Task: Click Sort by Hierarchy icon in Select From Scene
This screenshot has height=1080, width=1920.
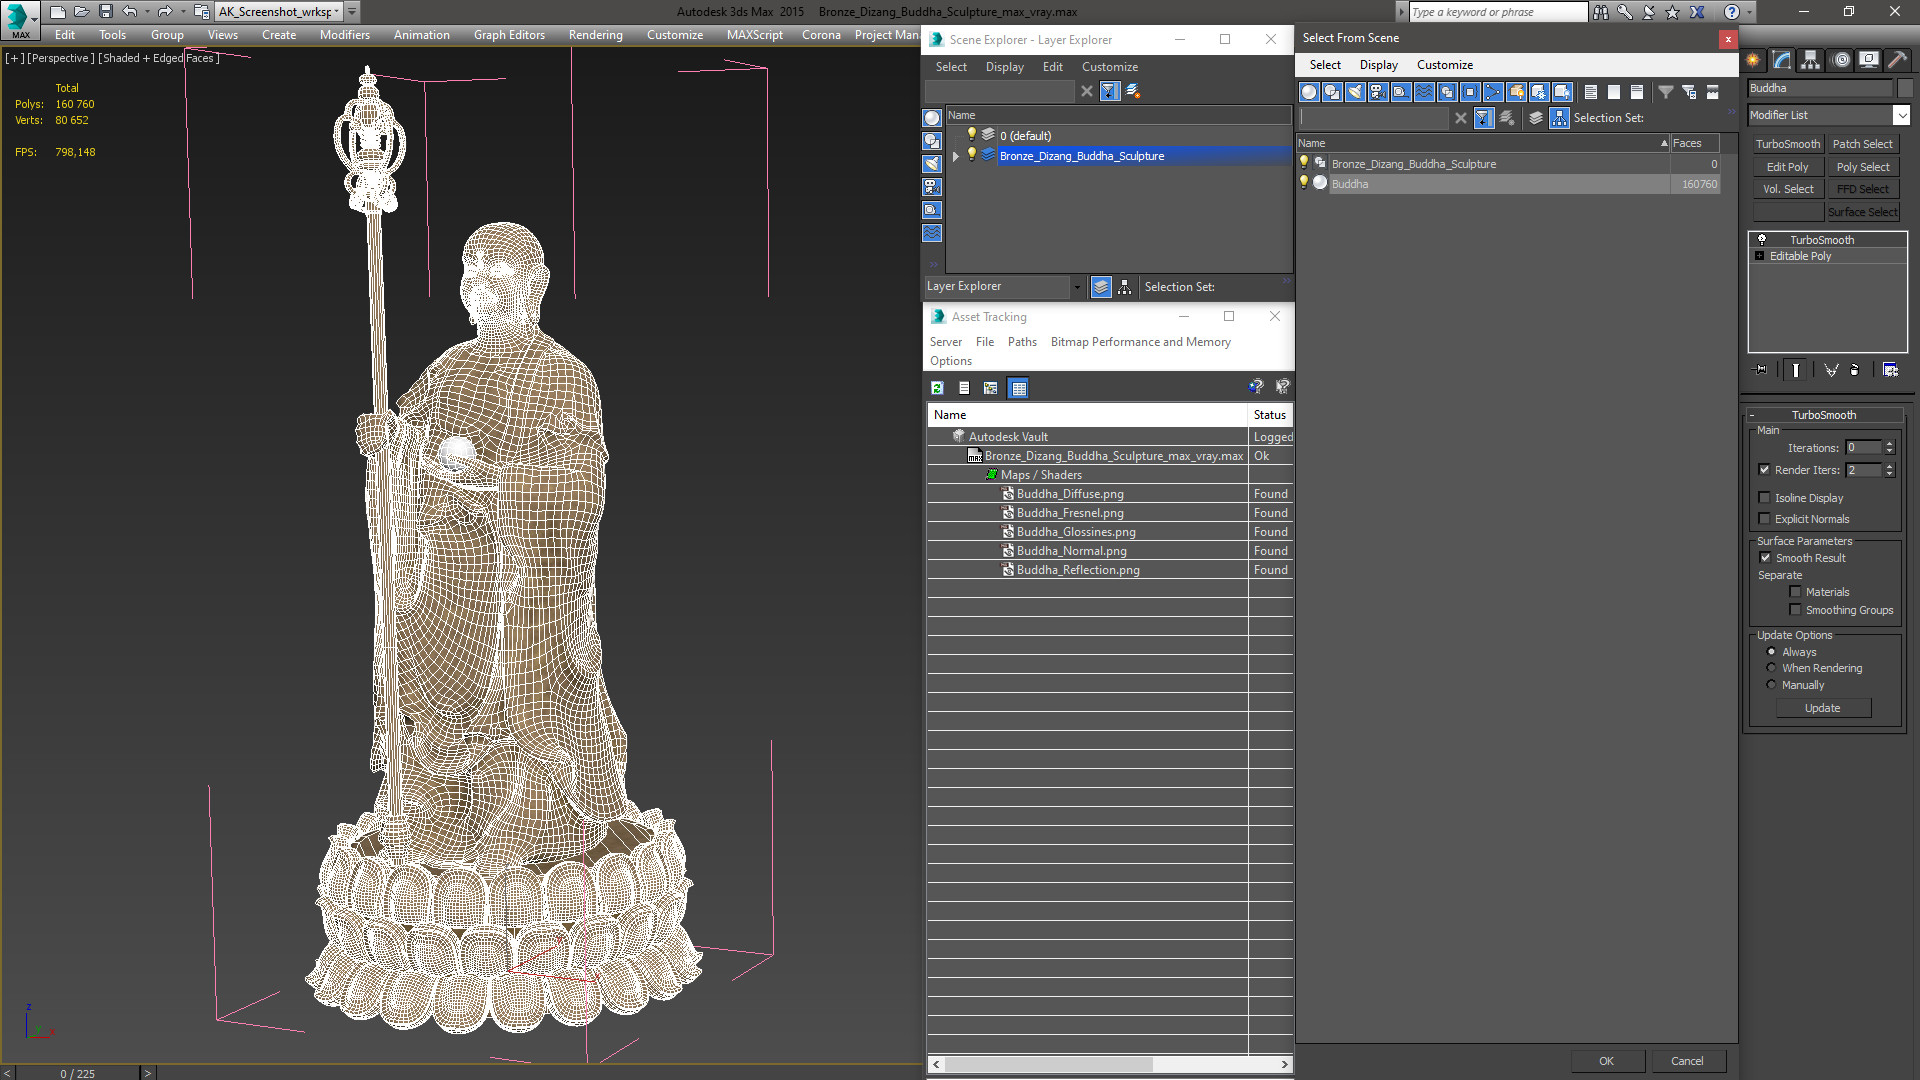Action: click(x=1560, y=118)
